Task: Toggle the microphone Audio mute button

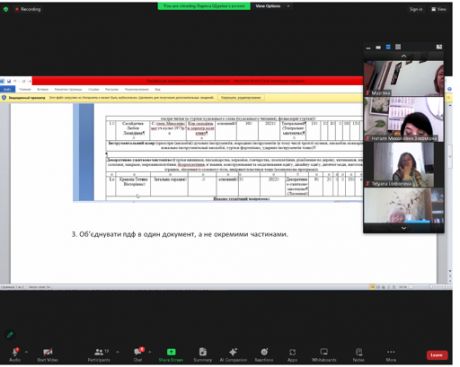Action: [x=15, y=354]
